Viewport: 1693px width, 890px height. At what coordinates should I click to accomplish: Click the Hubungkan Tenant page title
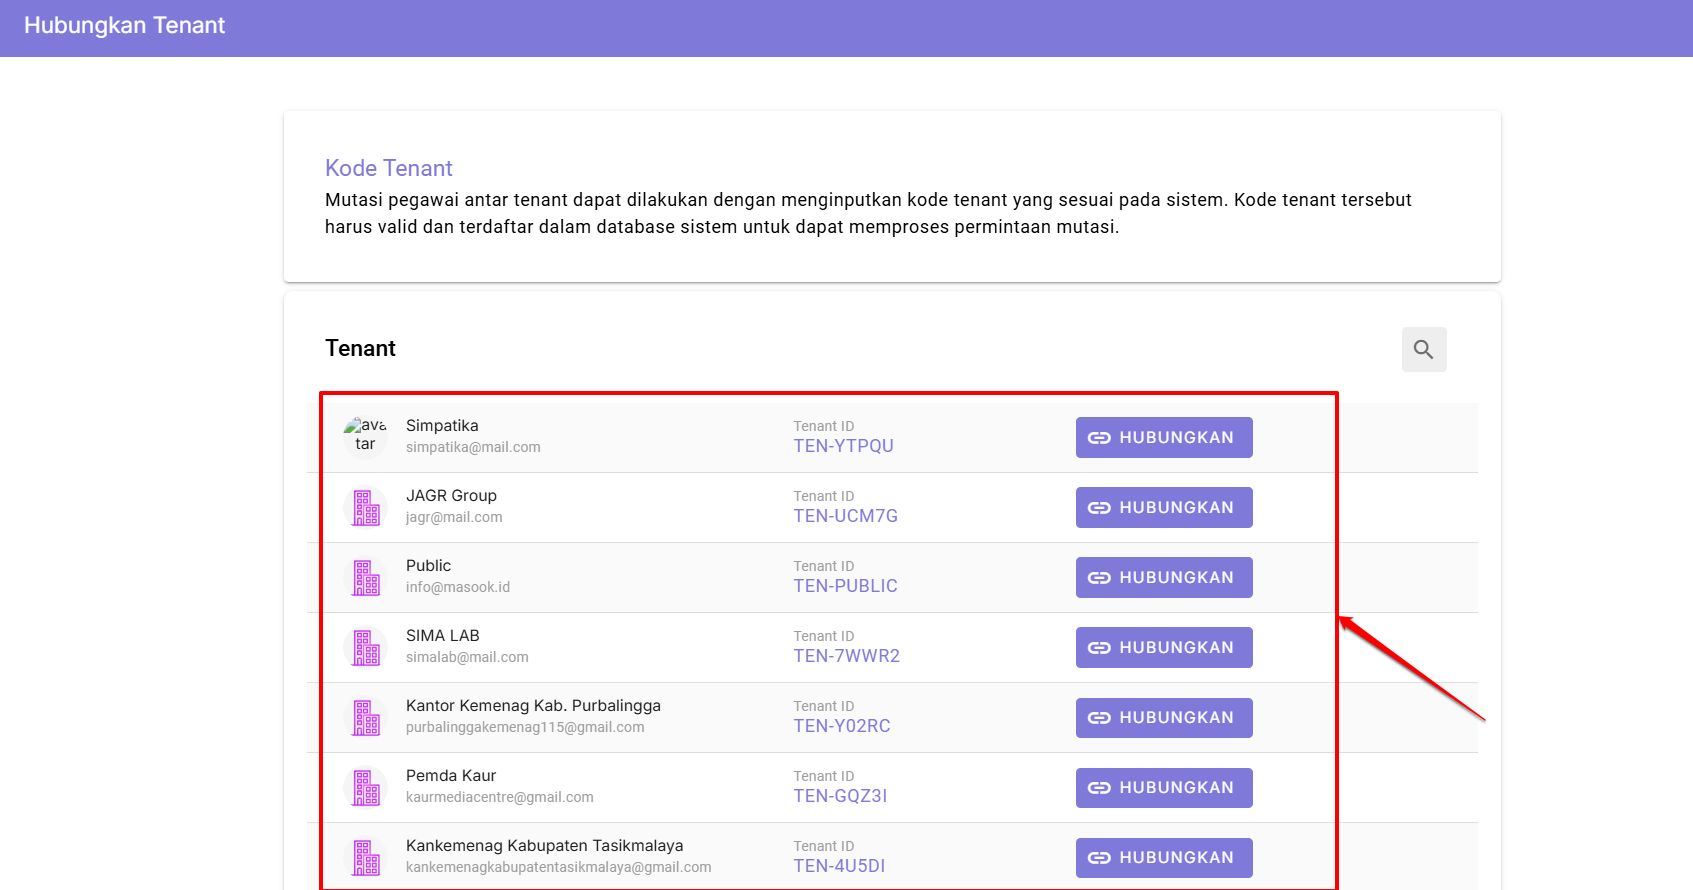coord(125,26)
